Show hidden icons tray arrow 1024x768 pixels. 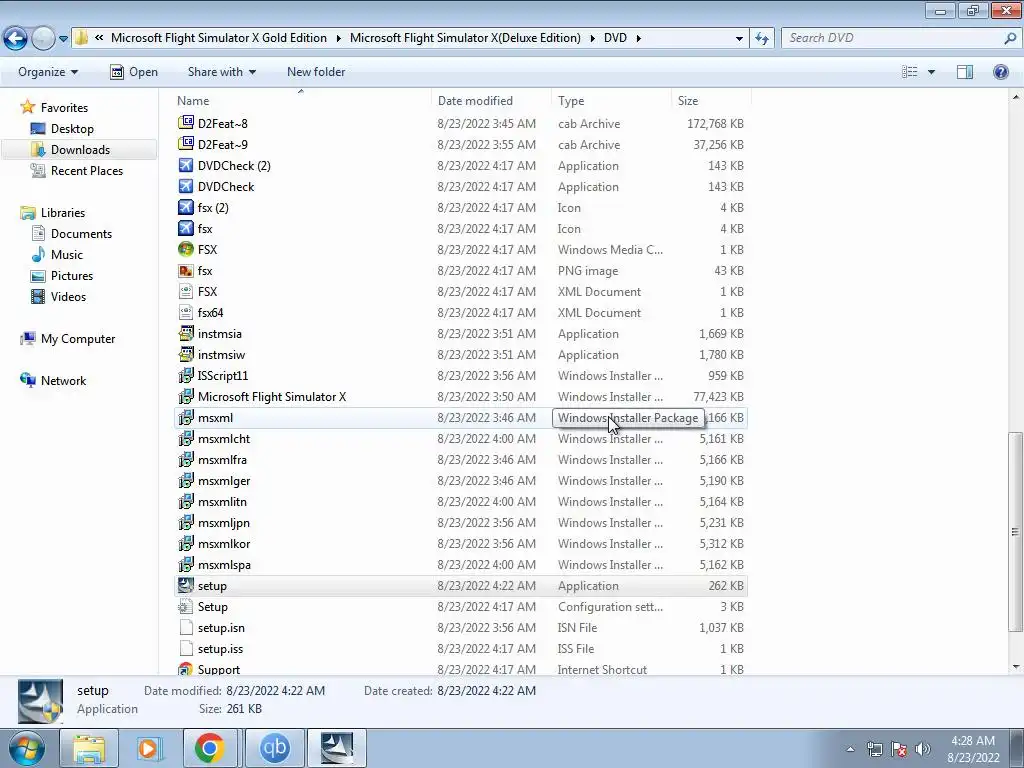(850, 748)
